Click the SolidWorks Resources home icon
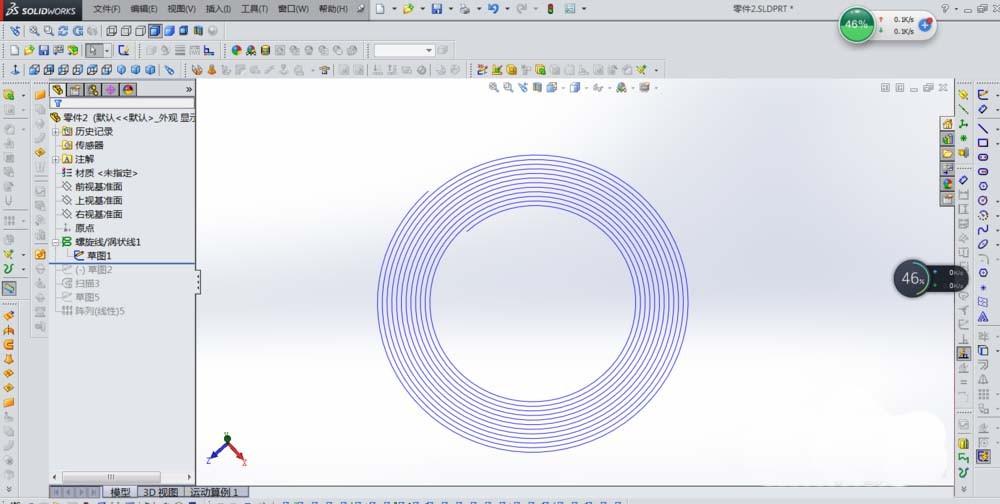This screenshot has height=504, width=1000. 947,124
